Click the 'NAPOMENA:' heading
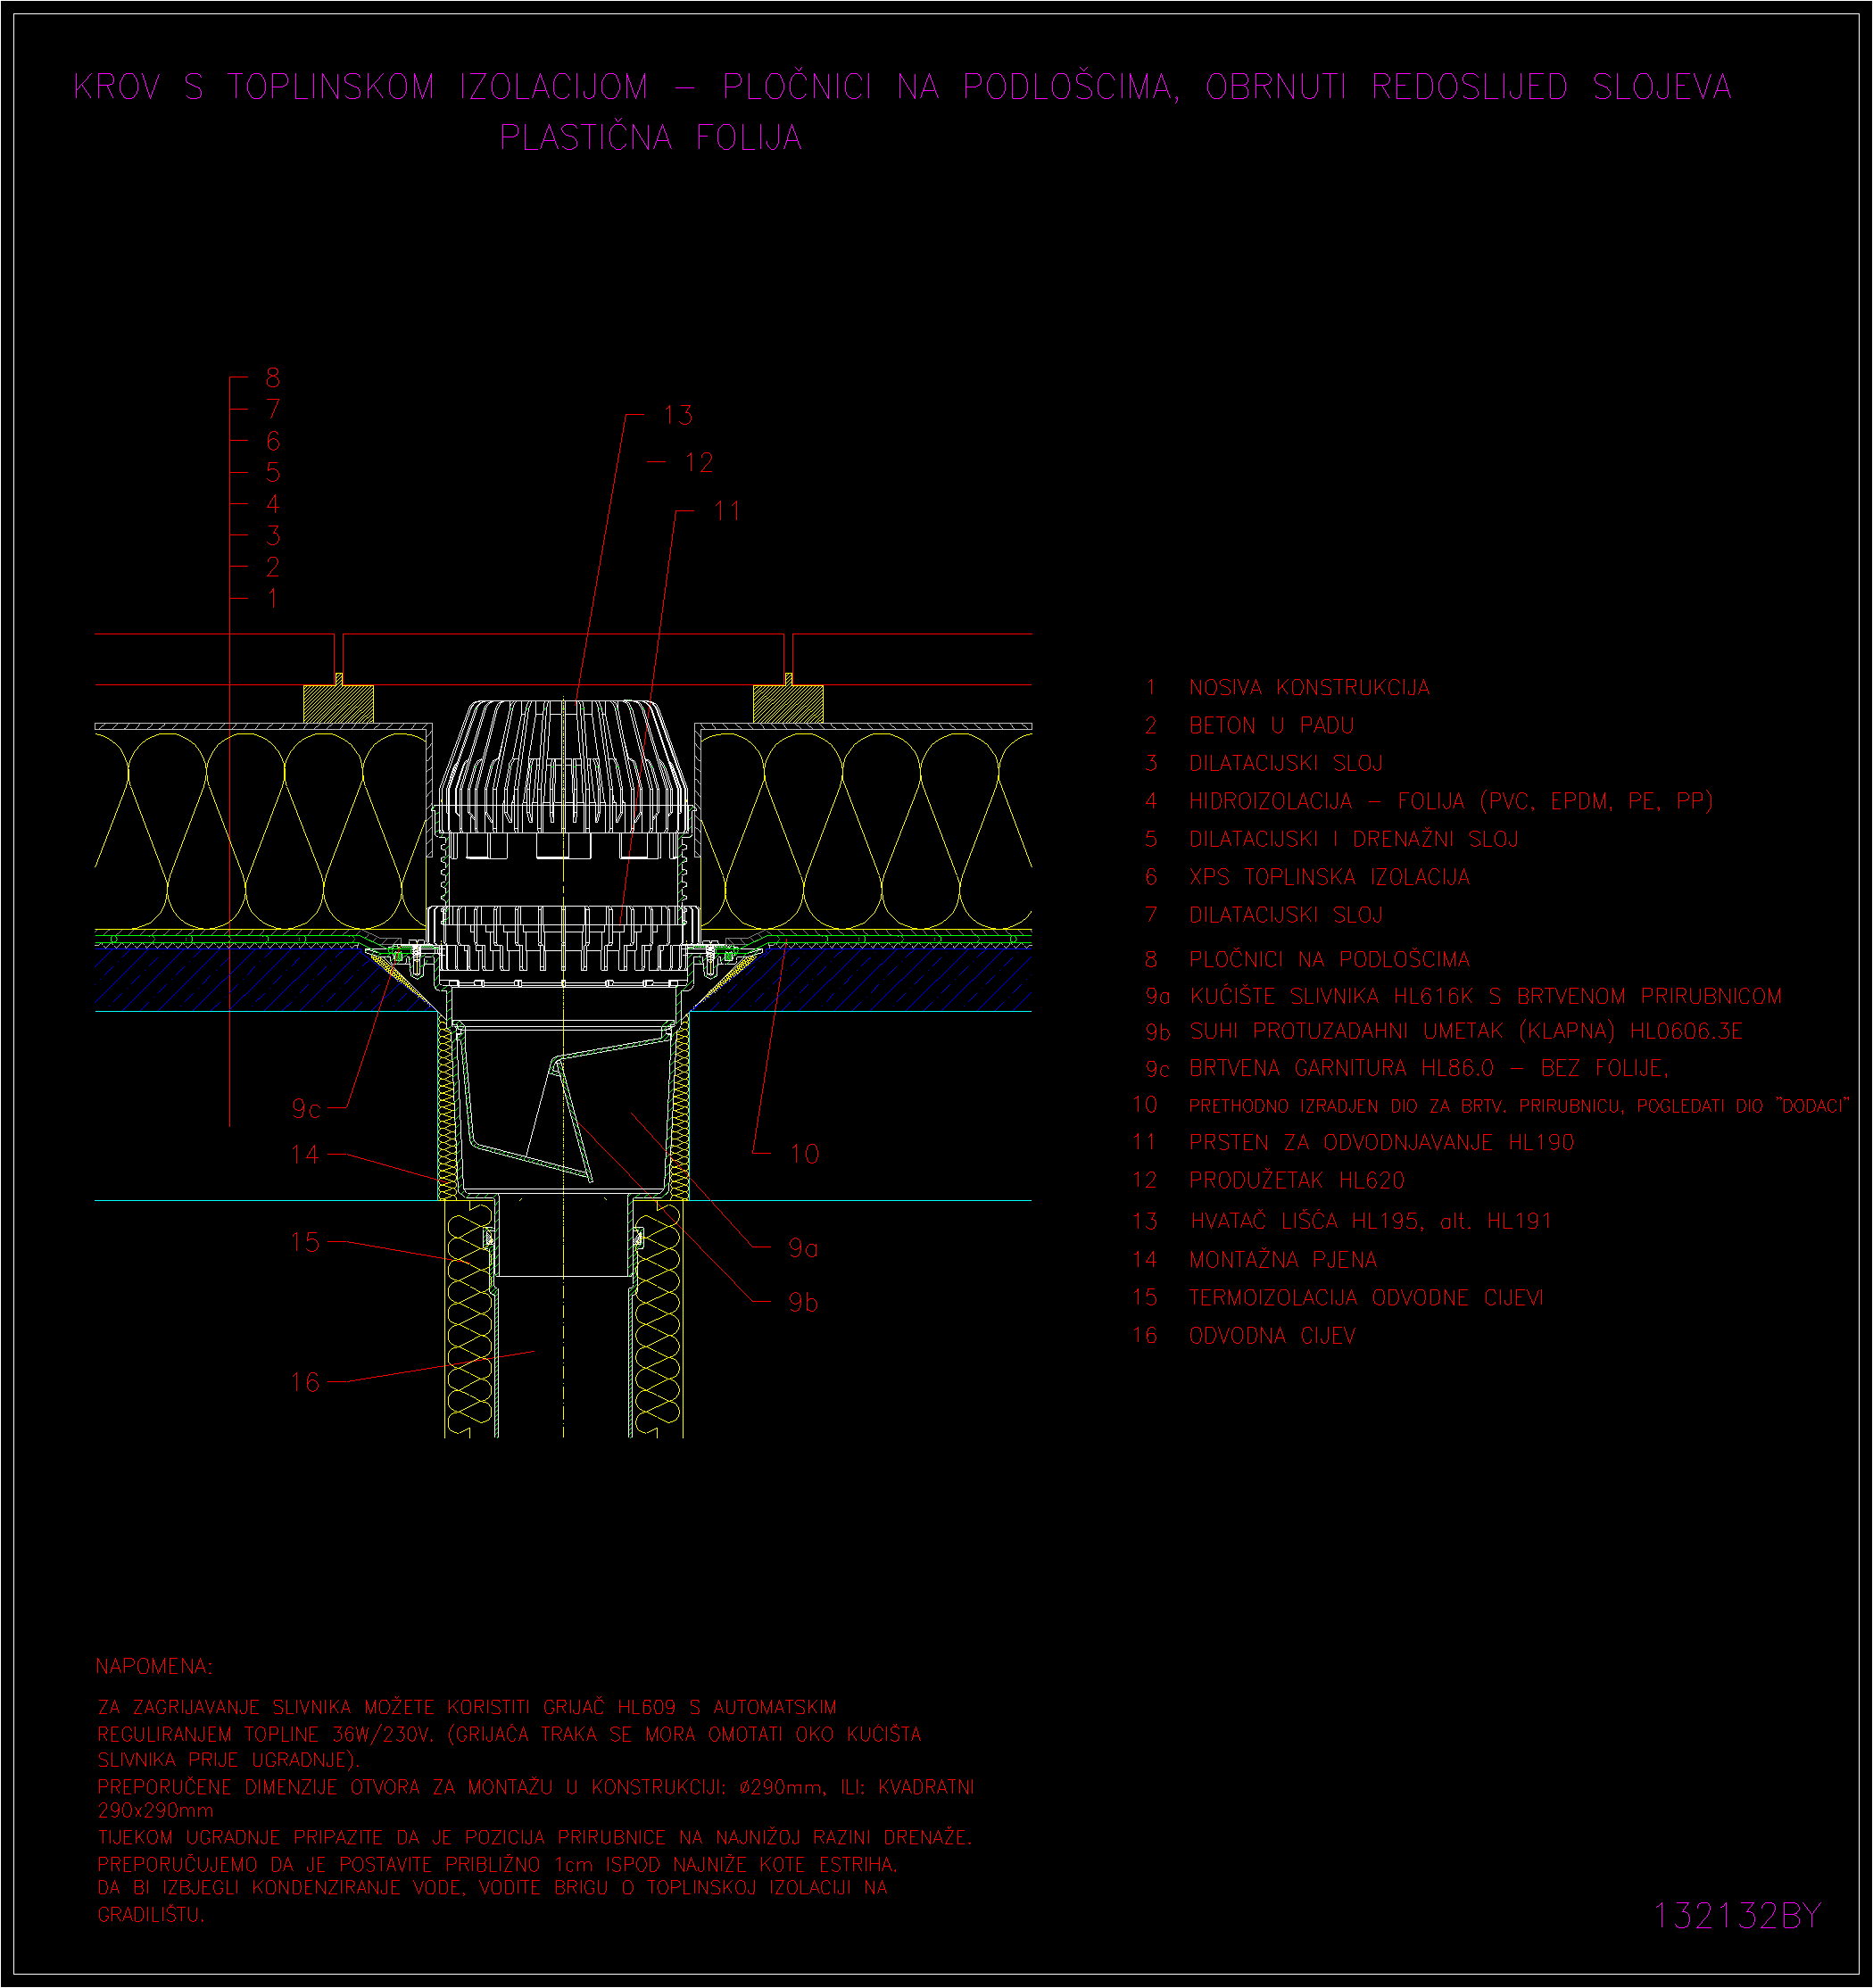The width and height of the screenshot is (1873, 1988). (x=154, y=1666)
